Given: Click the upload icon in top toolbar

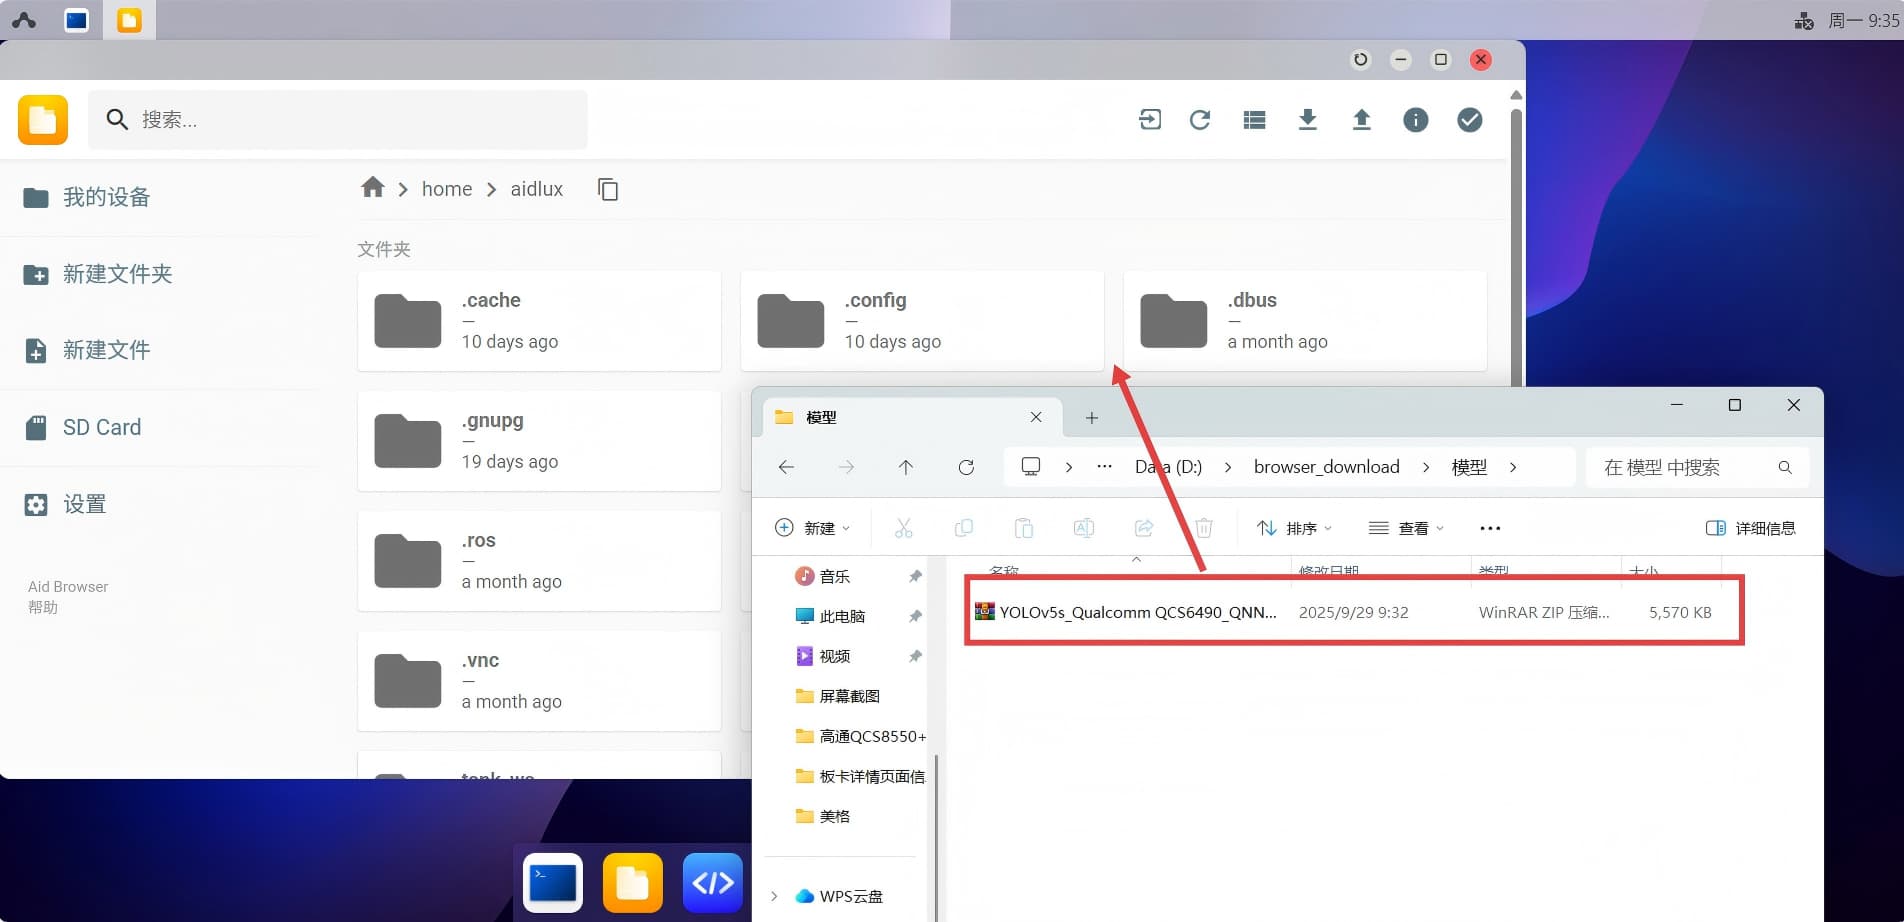Looking at the screenshot, I should pos(1361,120).
